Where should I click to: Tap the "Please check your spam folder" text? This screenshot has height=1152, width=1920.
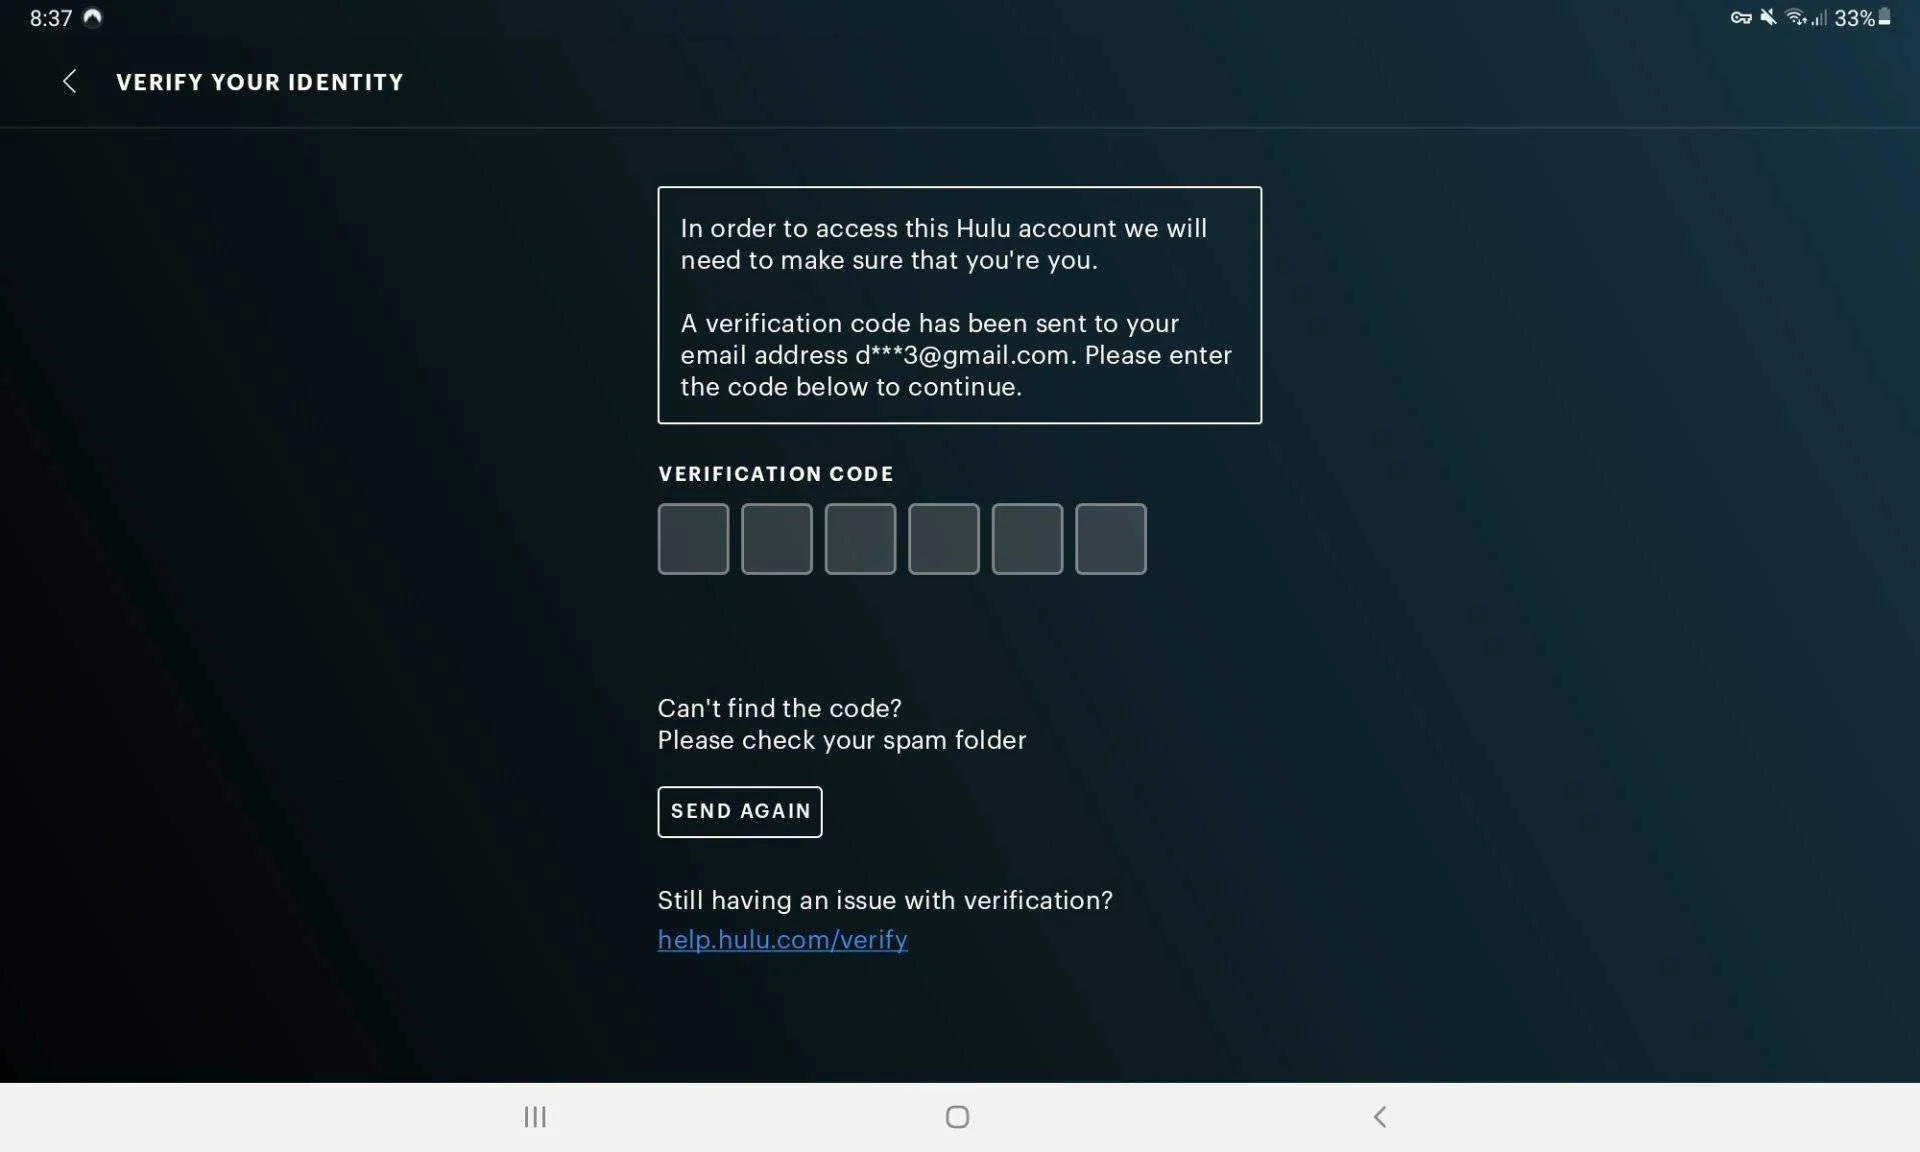[842, 740]
